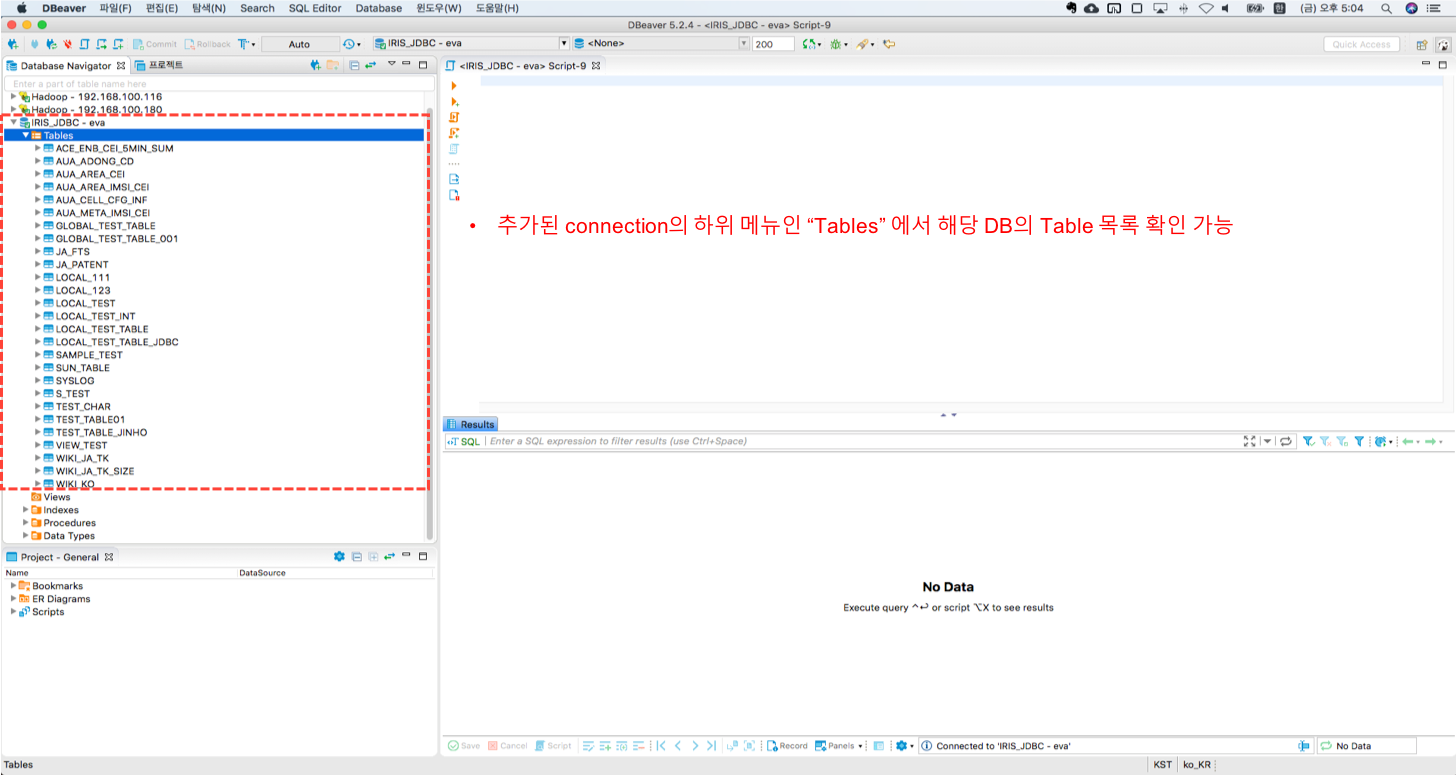
Task: Click the Open SQL script icon in main toolbar
Action: click(x=83, y=44)
